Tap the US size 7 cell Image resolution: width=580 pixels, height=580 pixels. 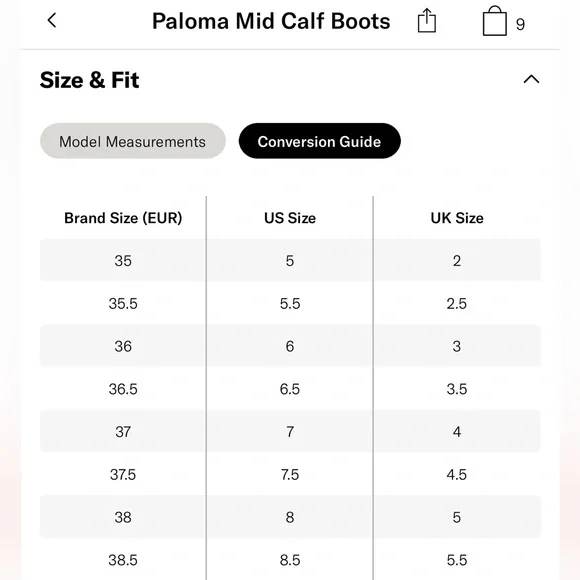point(290,432)
